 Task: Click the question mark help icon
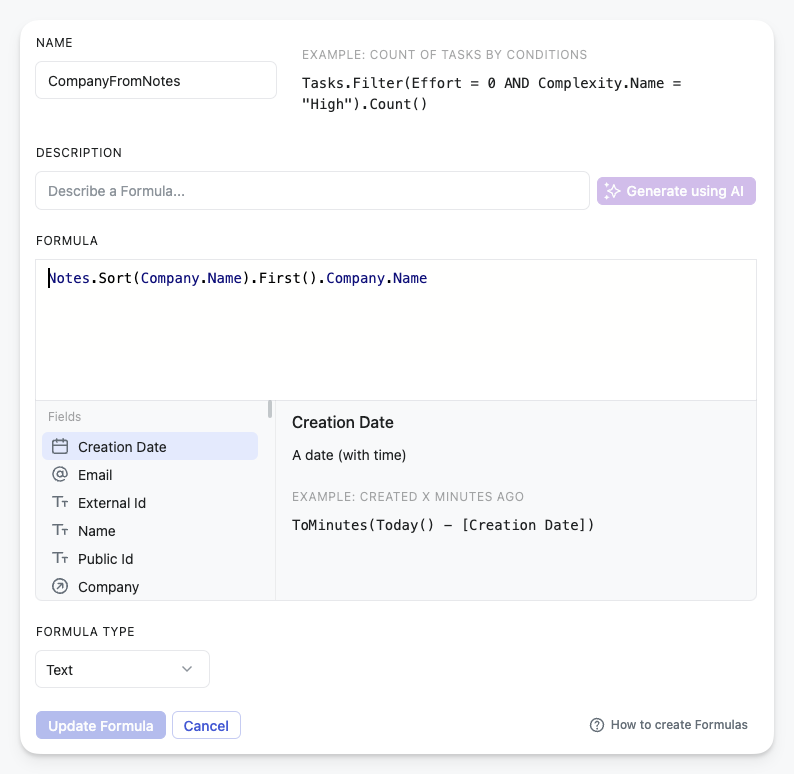(x=597, y=725)
